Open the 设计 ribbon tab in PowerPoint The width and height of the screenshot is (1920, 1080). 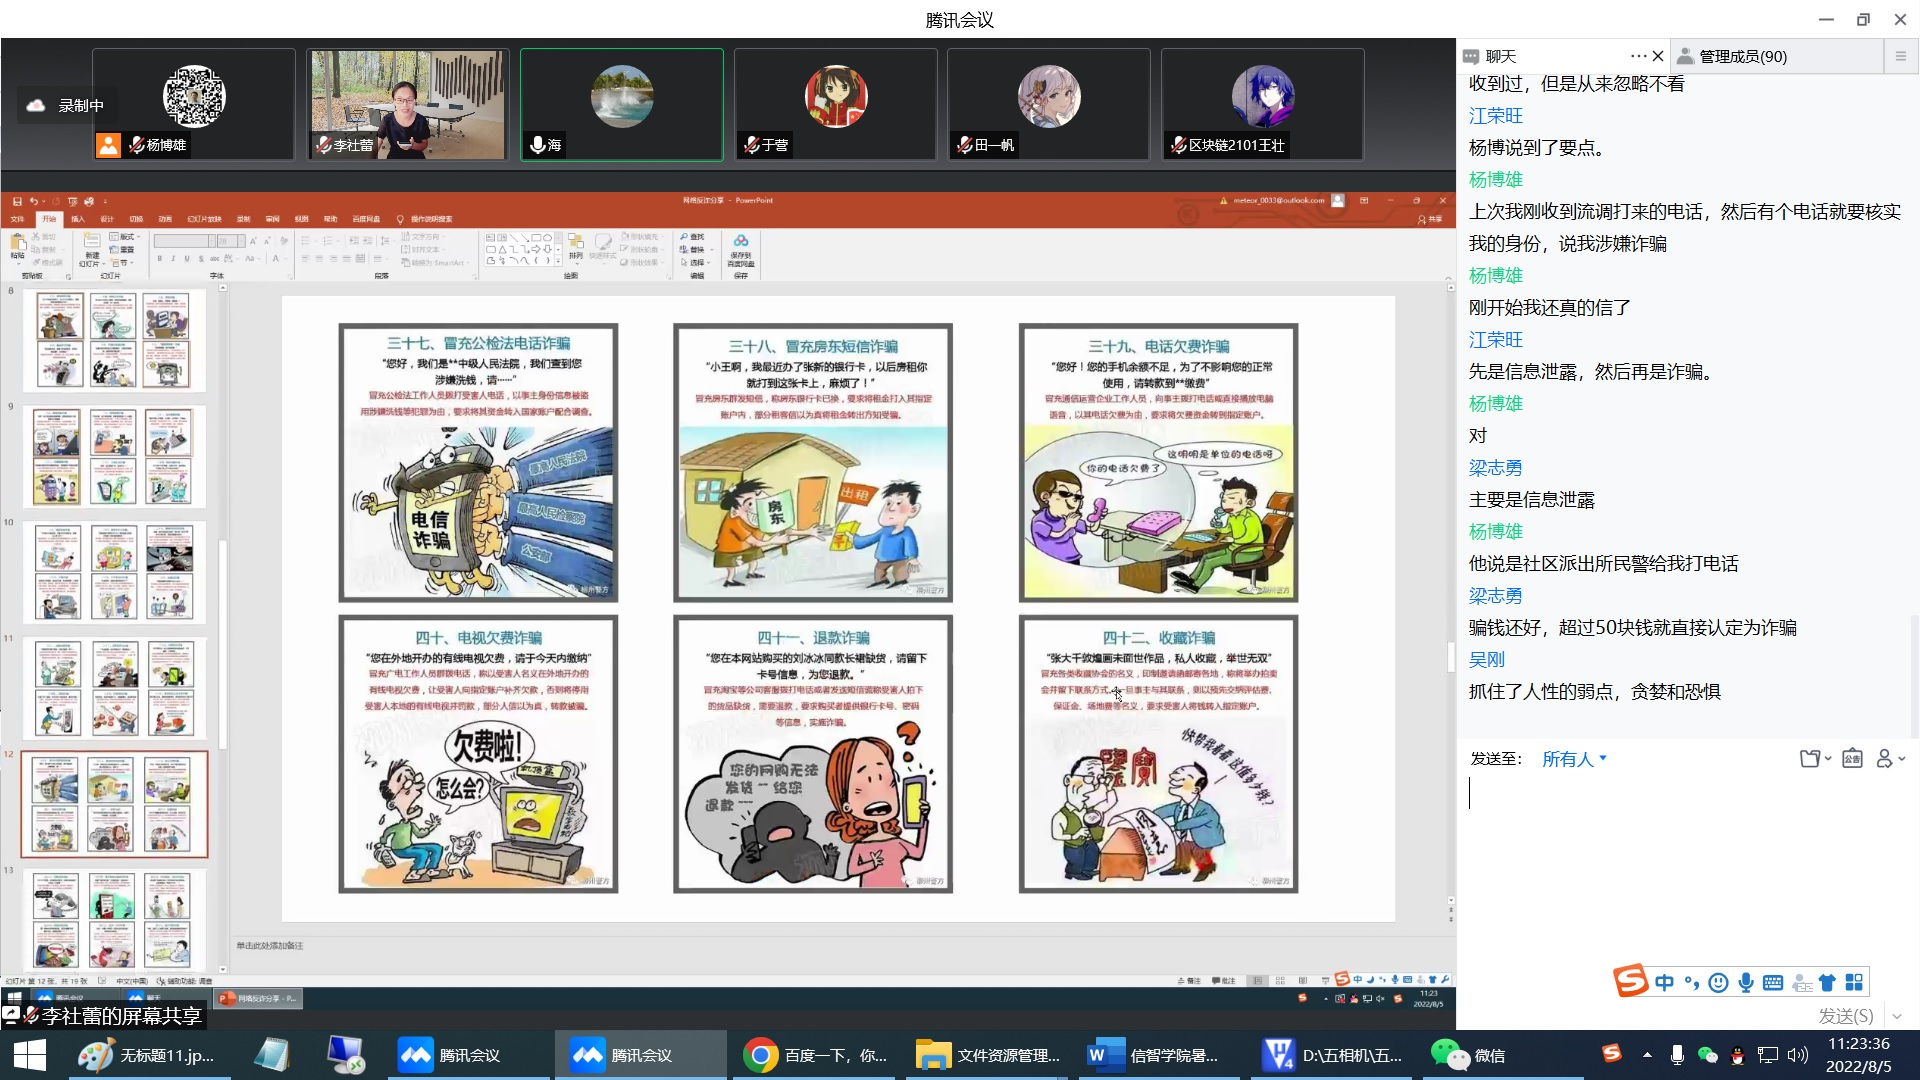click(x=107, y=219)
